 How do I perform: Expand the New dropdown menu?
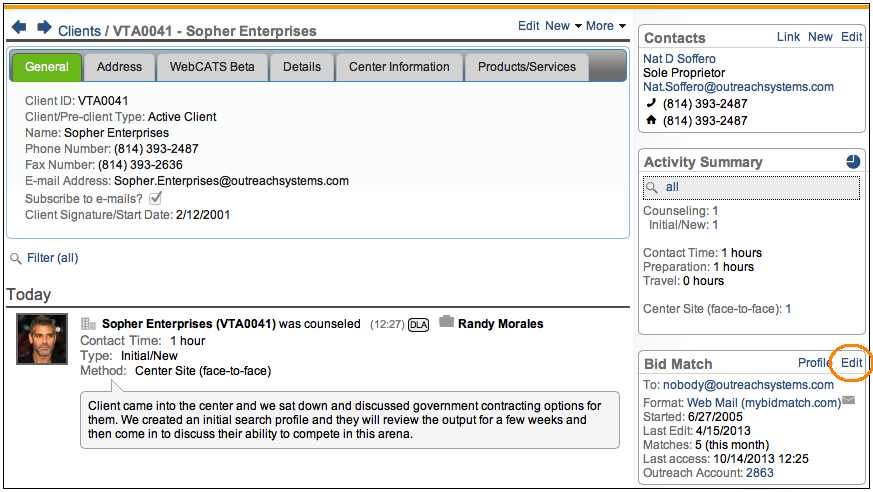(563, 26)
